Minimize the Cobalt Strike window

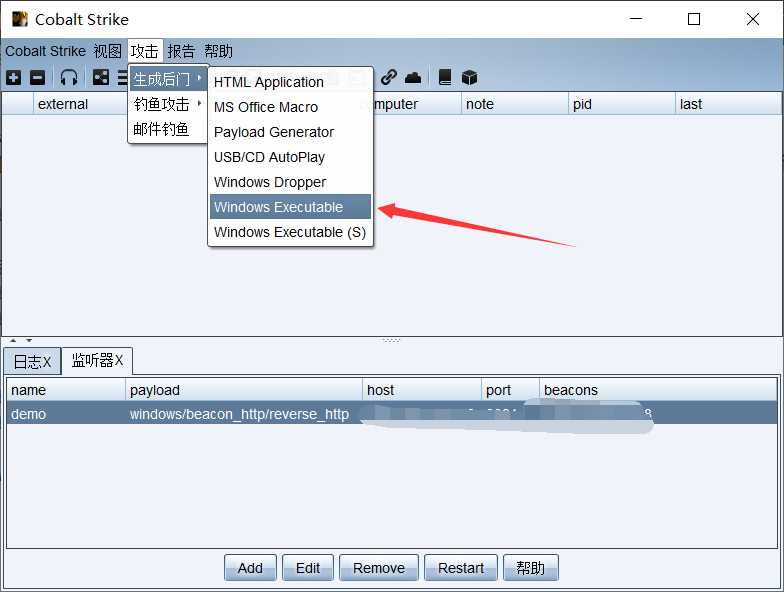(x=636, y=19)
